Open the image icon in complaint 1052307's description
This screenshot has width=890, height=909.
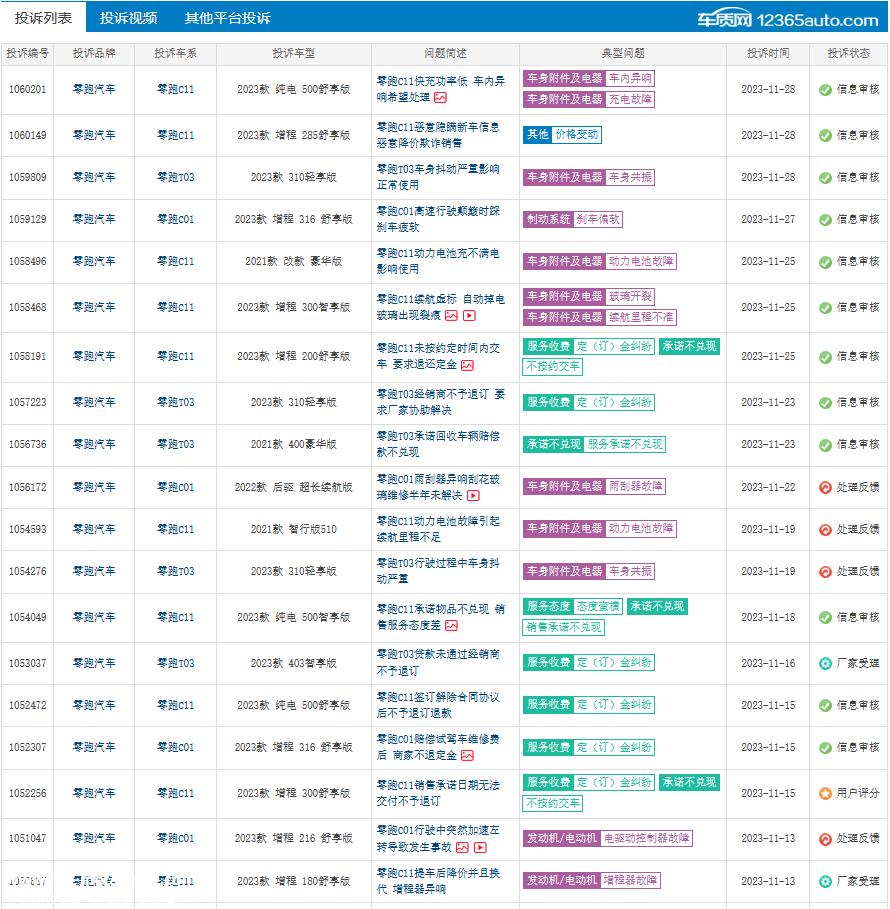point(467,755)
